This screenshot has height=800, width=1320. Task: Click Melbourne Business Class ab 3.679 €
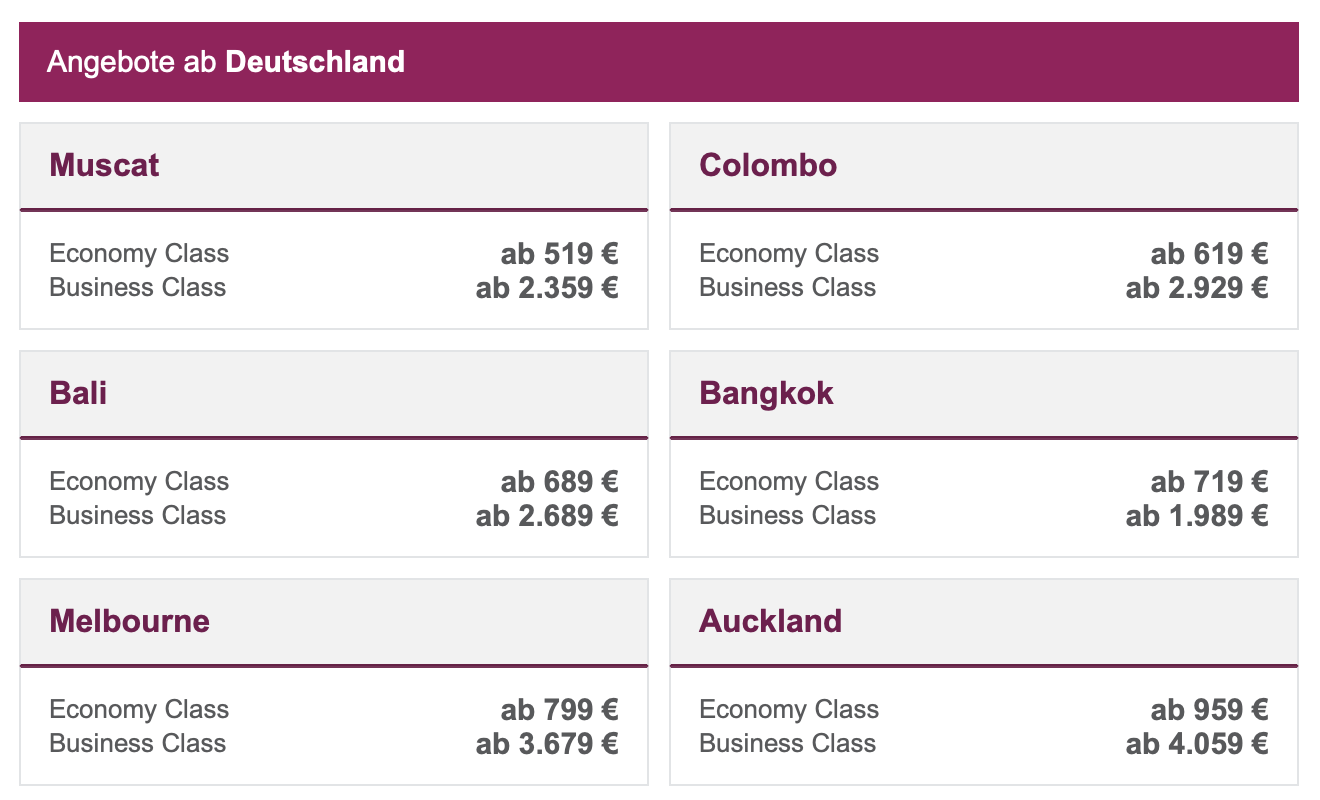[x=547, y=744]
